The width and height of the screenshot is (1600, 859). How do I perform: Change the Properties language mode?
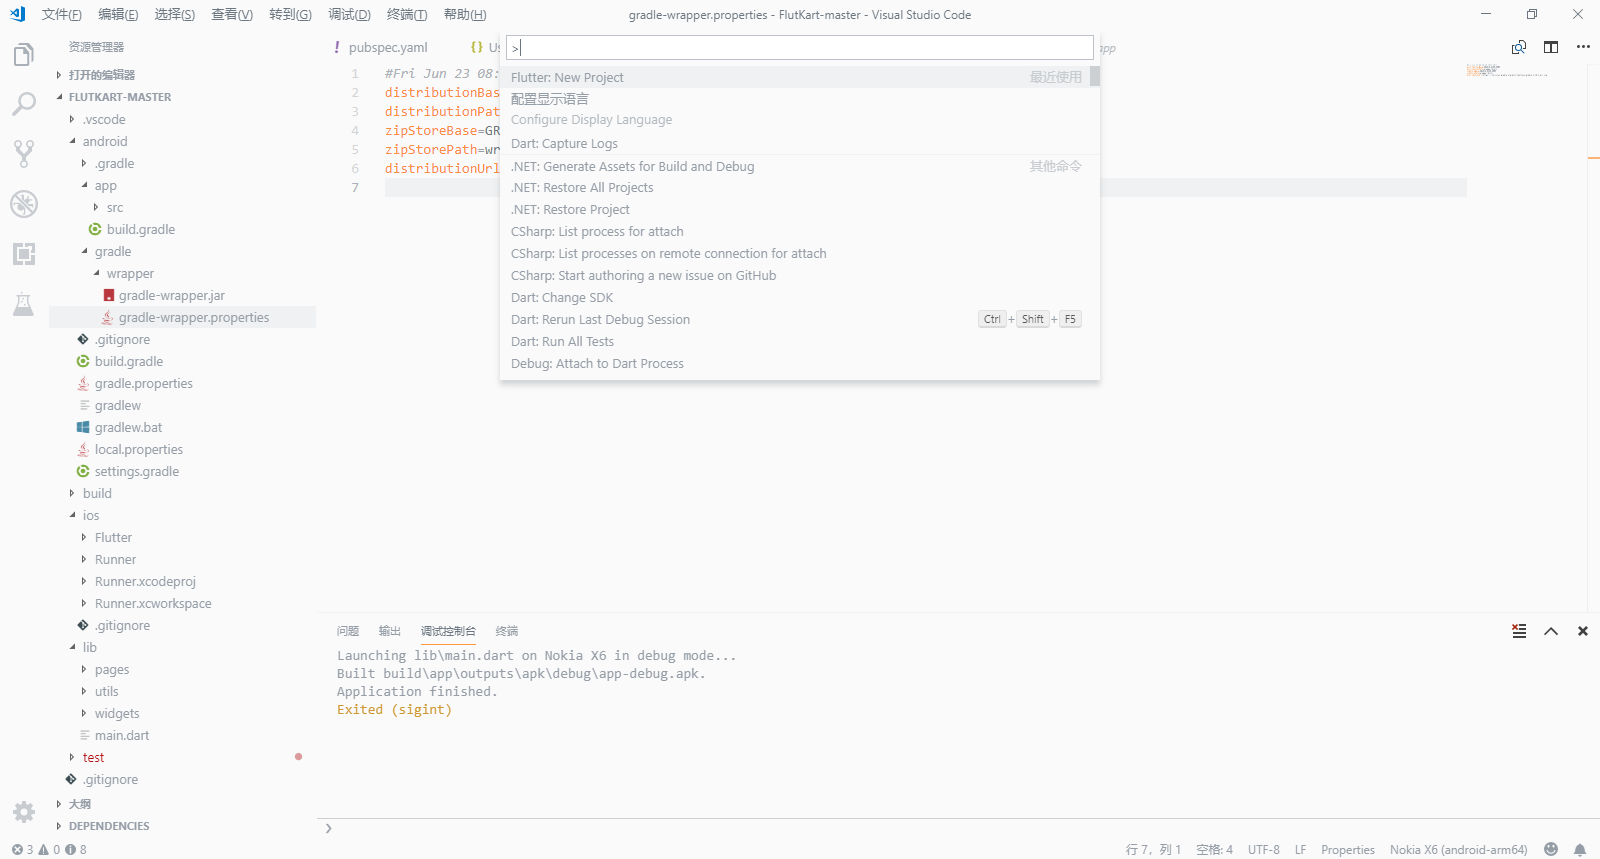1347,849
